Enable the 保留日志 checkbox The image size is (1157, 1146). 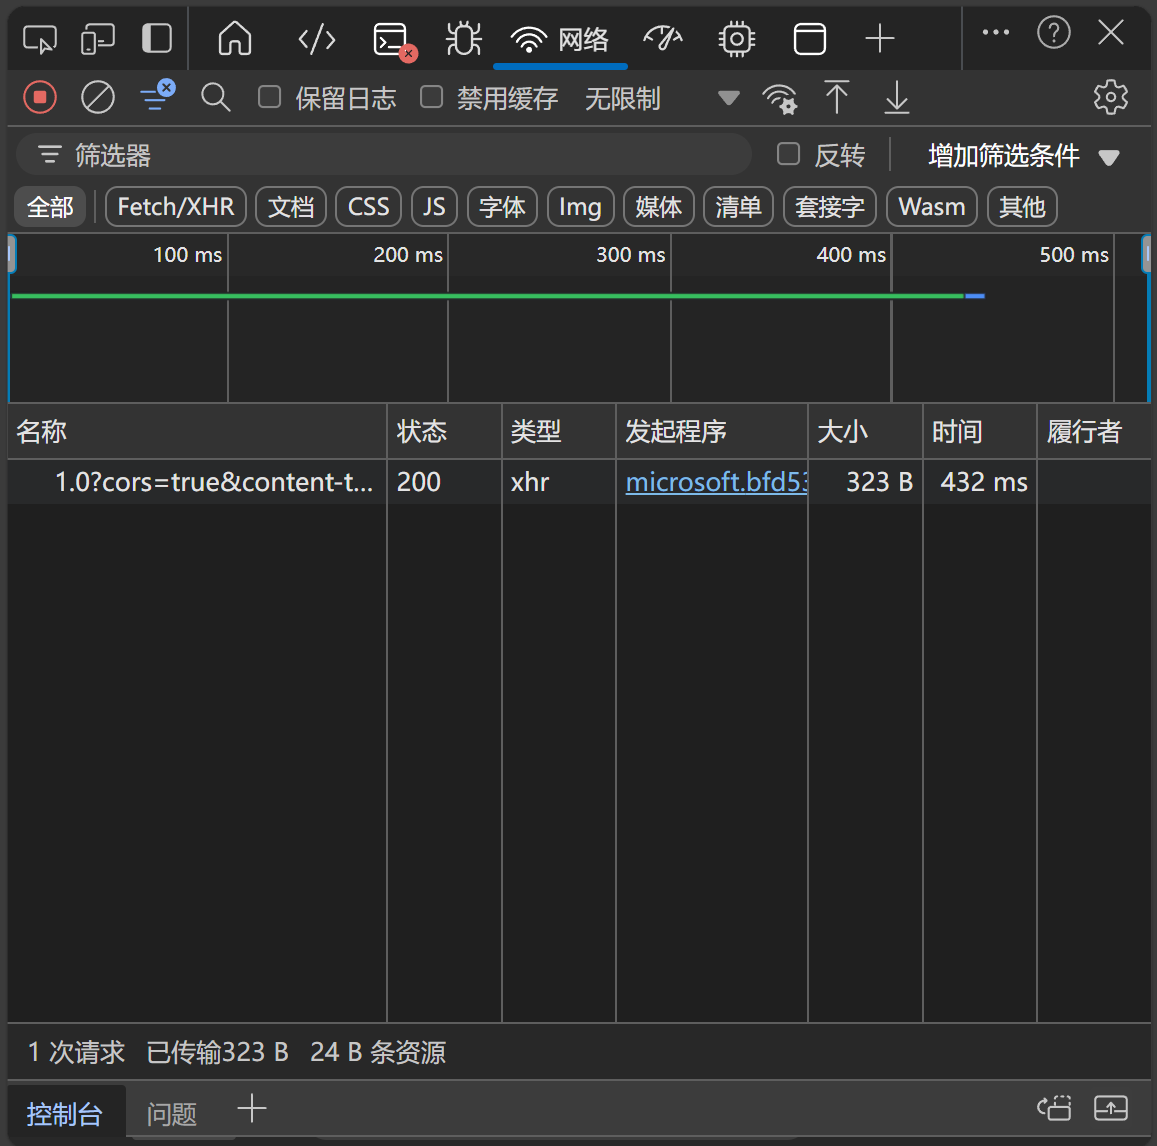tap(270, 97)
